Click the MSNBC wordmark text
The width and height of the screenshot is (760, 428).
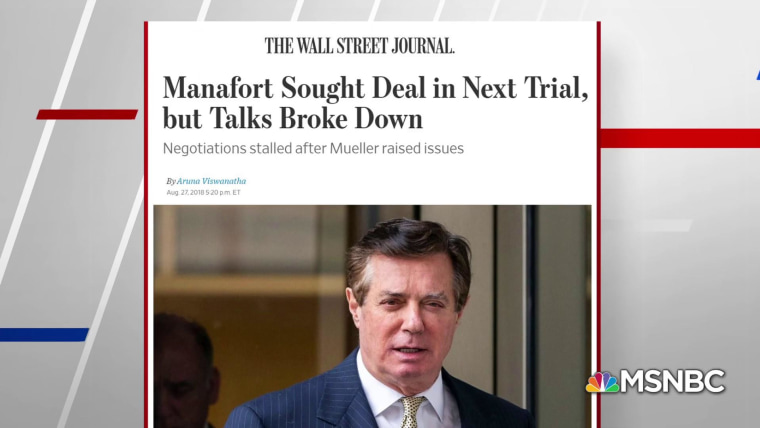pos(672,382)
